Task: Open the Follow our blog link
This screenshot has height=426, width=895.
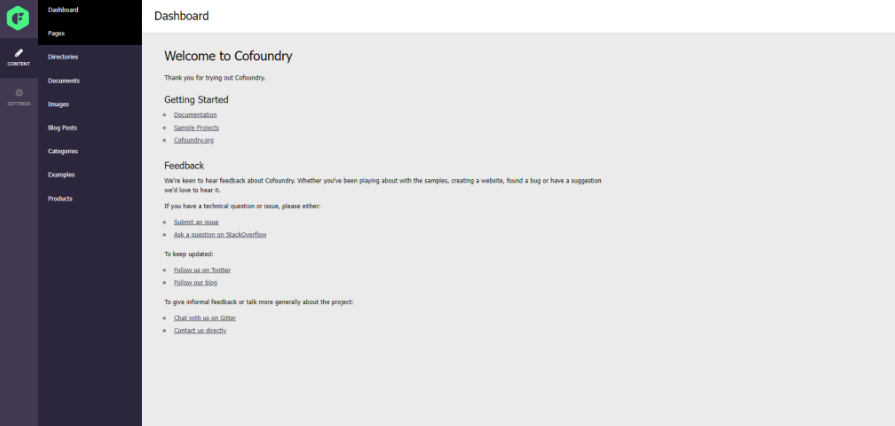Action: 195,283
